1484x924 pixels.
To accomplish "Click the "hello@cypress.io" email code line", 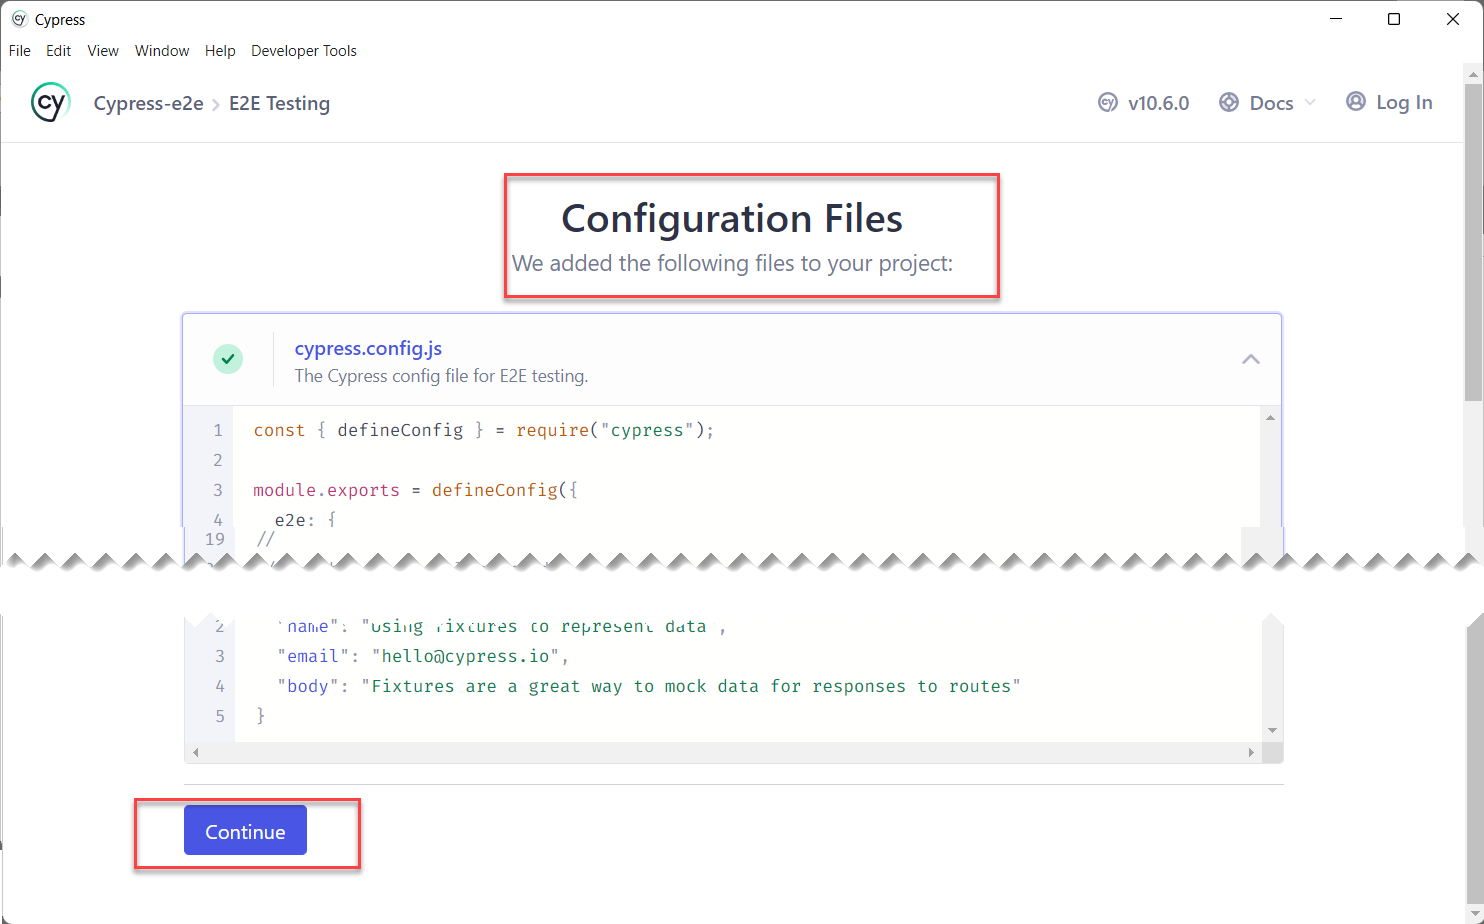I will click(423, 656).
